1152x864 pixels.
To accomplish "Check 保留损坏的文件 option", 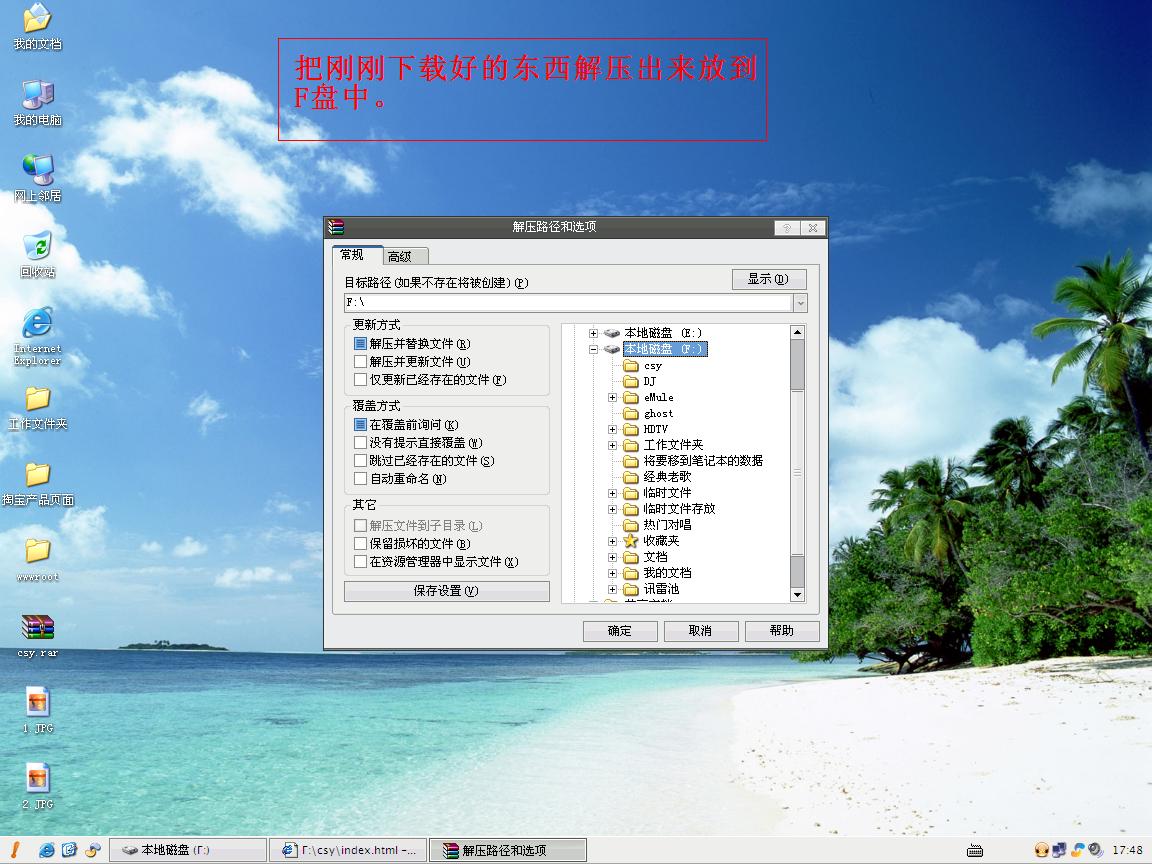I will [361, 543].
